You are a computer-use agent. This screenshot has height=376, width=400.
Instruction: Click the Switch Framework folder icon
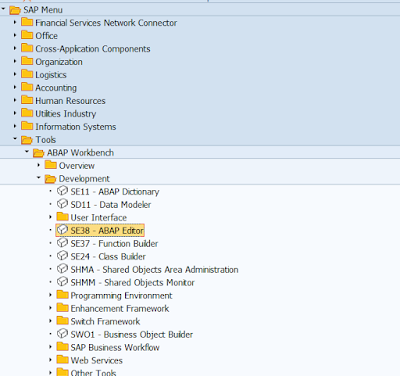point(62,321)
